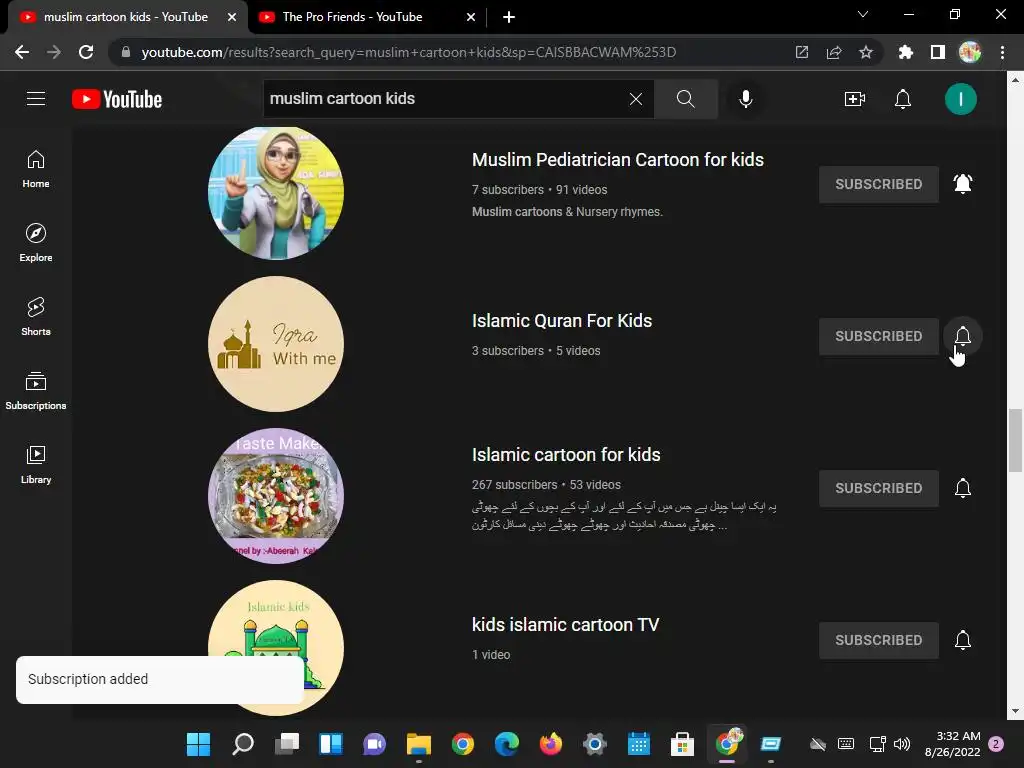Open File Explorer from taskbar
This screenshot has width=1024, height=768.
coord(419,744)
